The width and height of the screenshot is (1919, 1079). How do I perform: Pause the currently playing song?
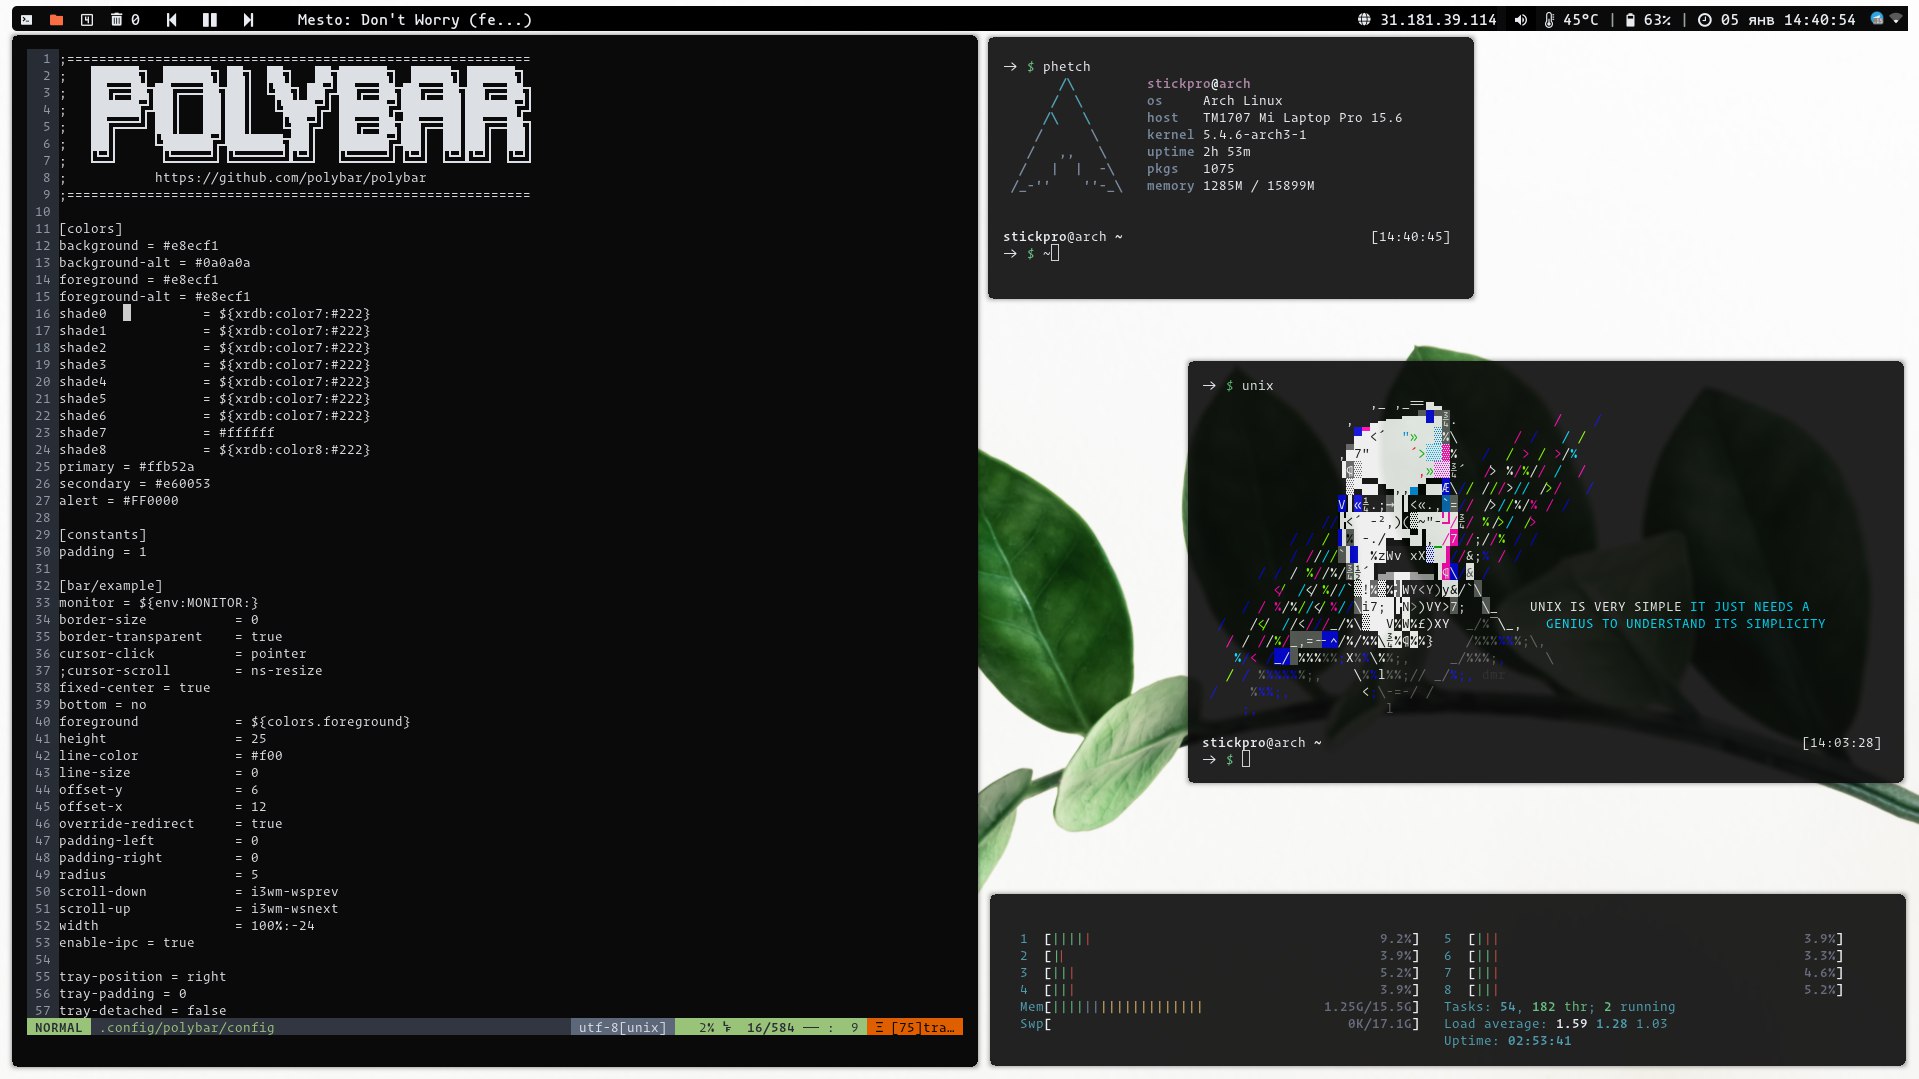point(210,19)
